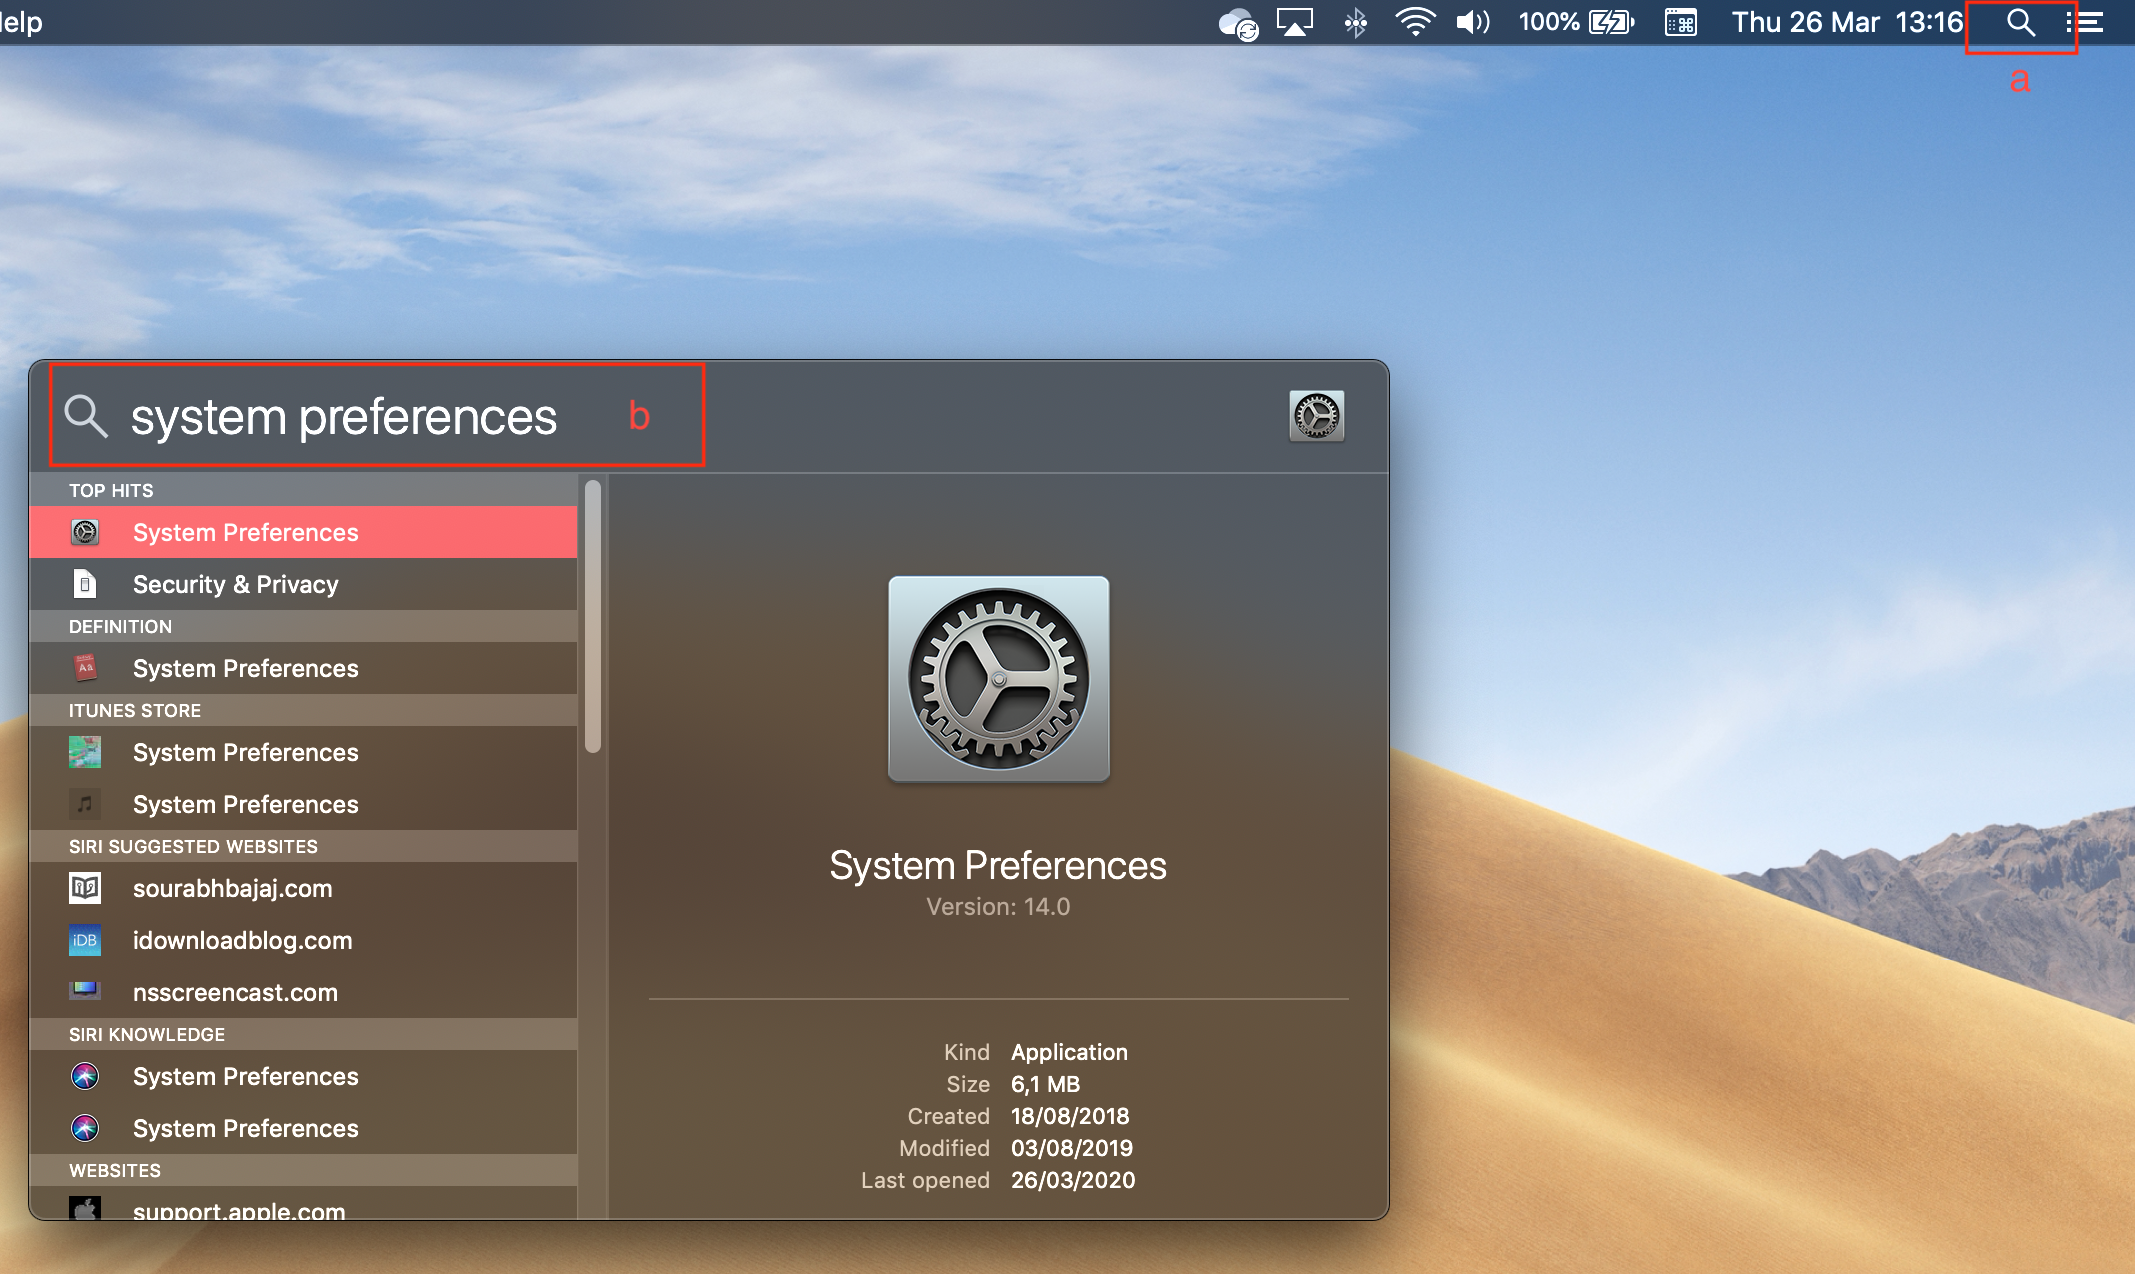Click the '03/08/2019' modified date
This screenshot has width=2135, height=1274.
pos(1072,1148)
